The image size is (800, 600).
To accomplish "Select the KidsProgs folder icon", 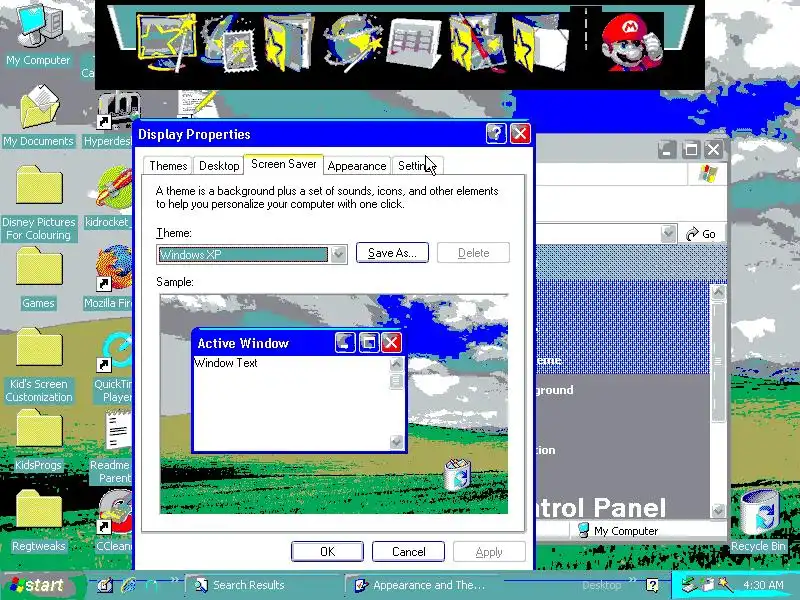I will 39,441.
